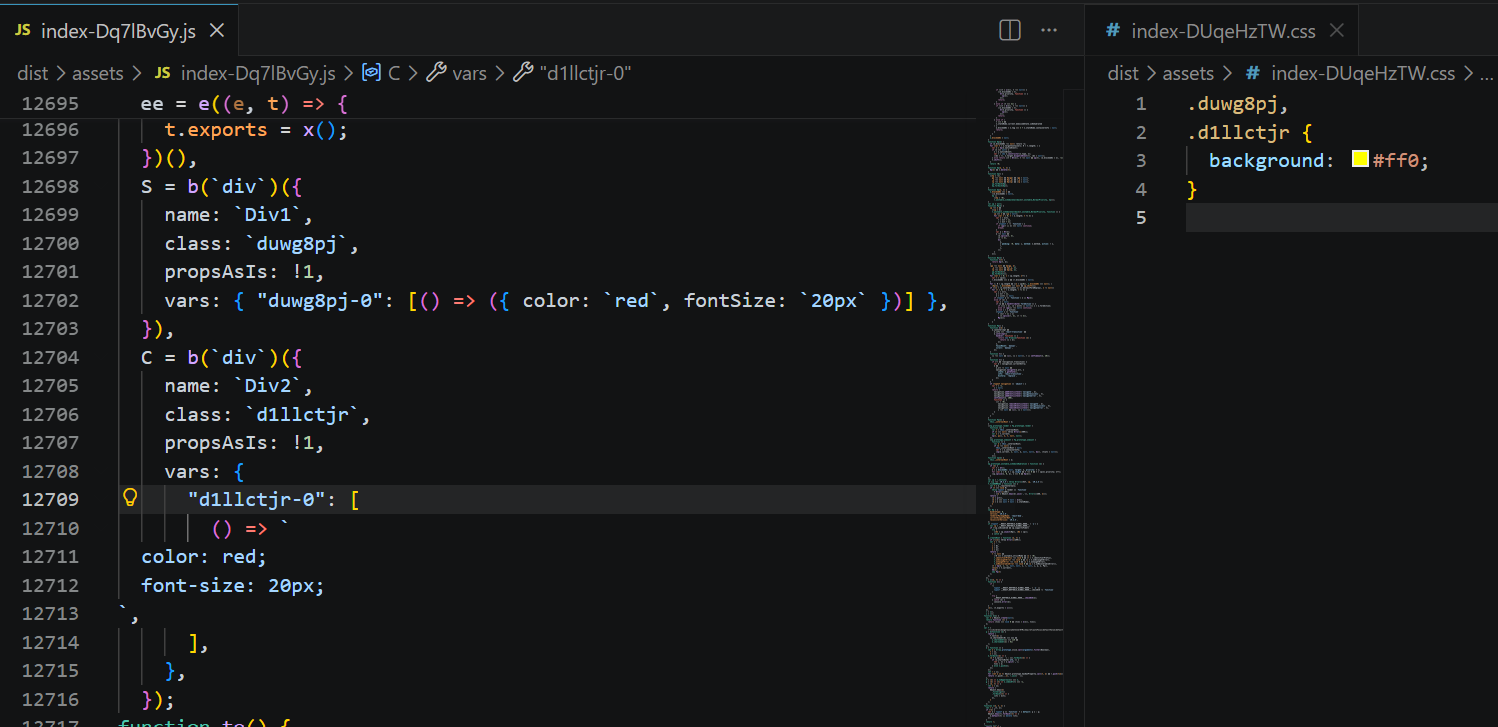Expand the assets breadcrumb in the CSS editor
The width and height of the screenshot is (1498, 727).
click(1188, 73)
